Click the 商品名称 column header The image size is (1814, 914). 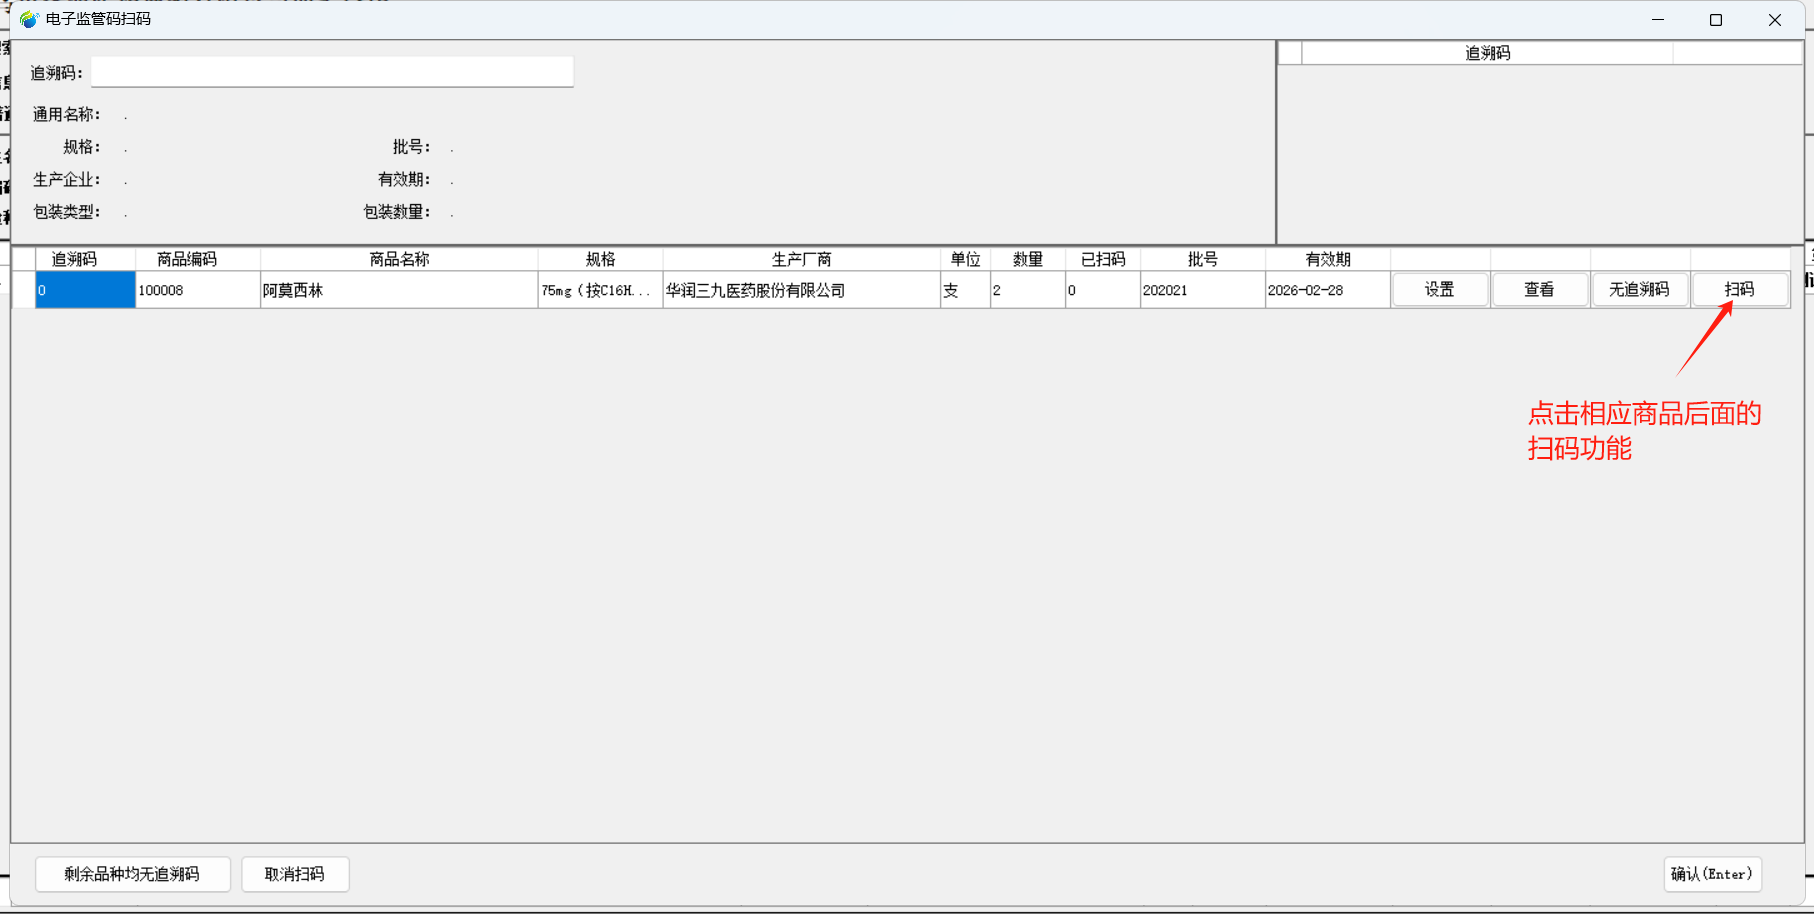[x=399, y=259]
